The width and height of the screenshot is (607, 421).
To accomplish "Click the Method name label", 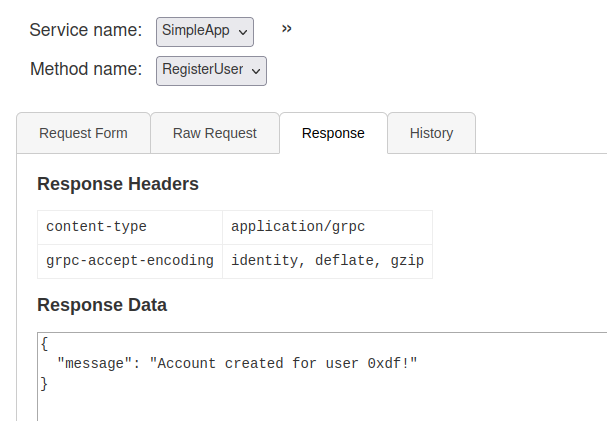I will tap(87, 70).
